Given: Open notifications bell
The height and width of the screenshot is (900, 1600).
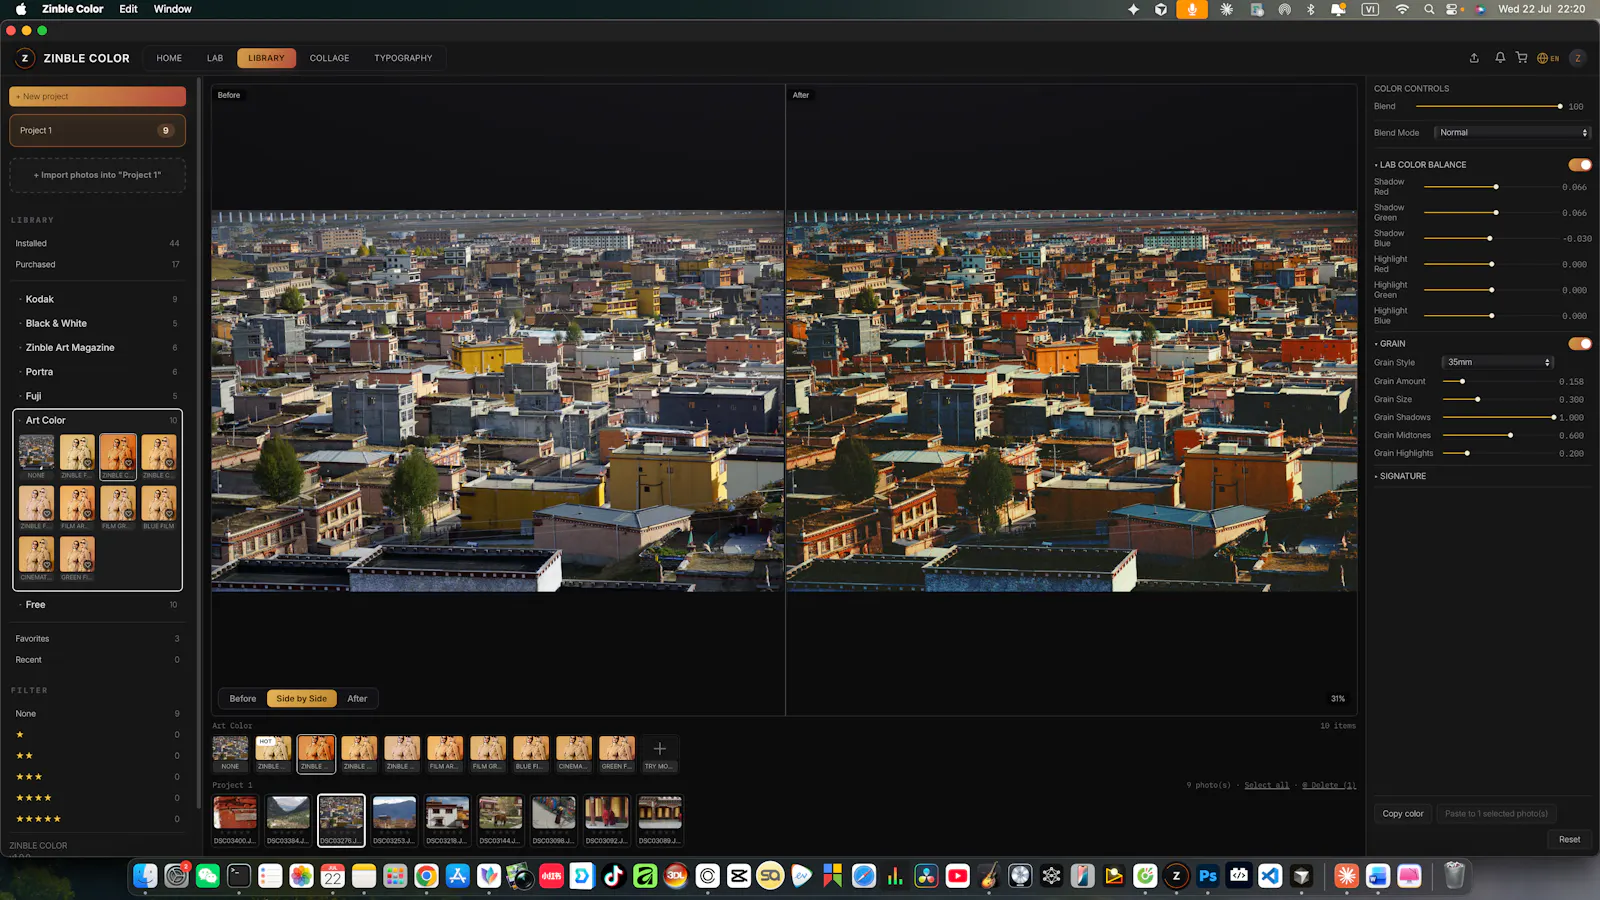Looking at the screenshot, I should (1500, 58).
